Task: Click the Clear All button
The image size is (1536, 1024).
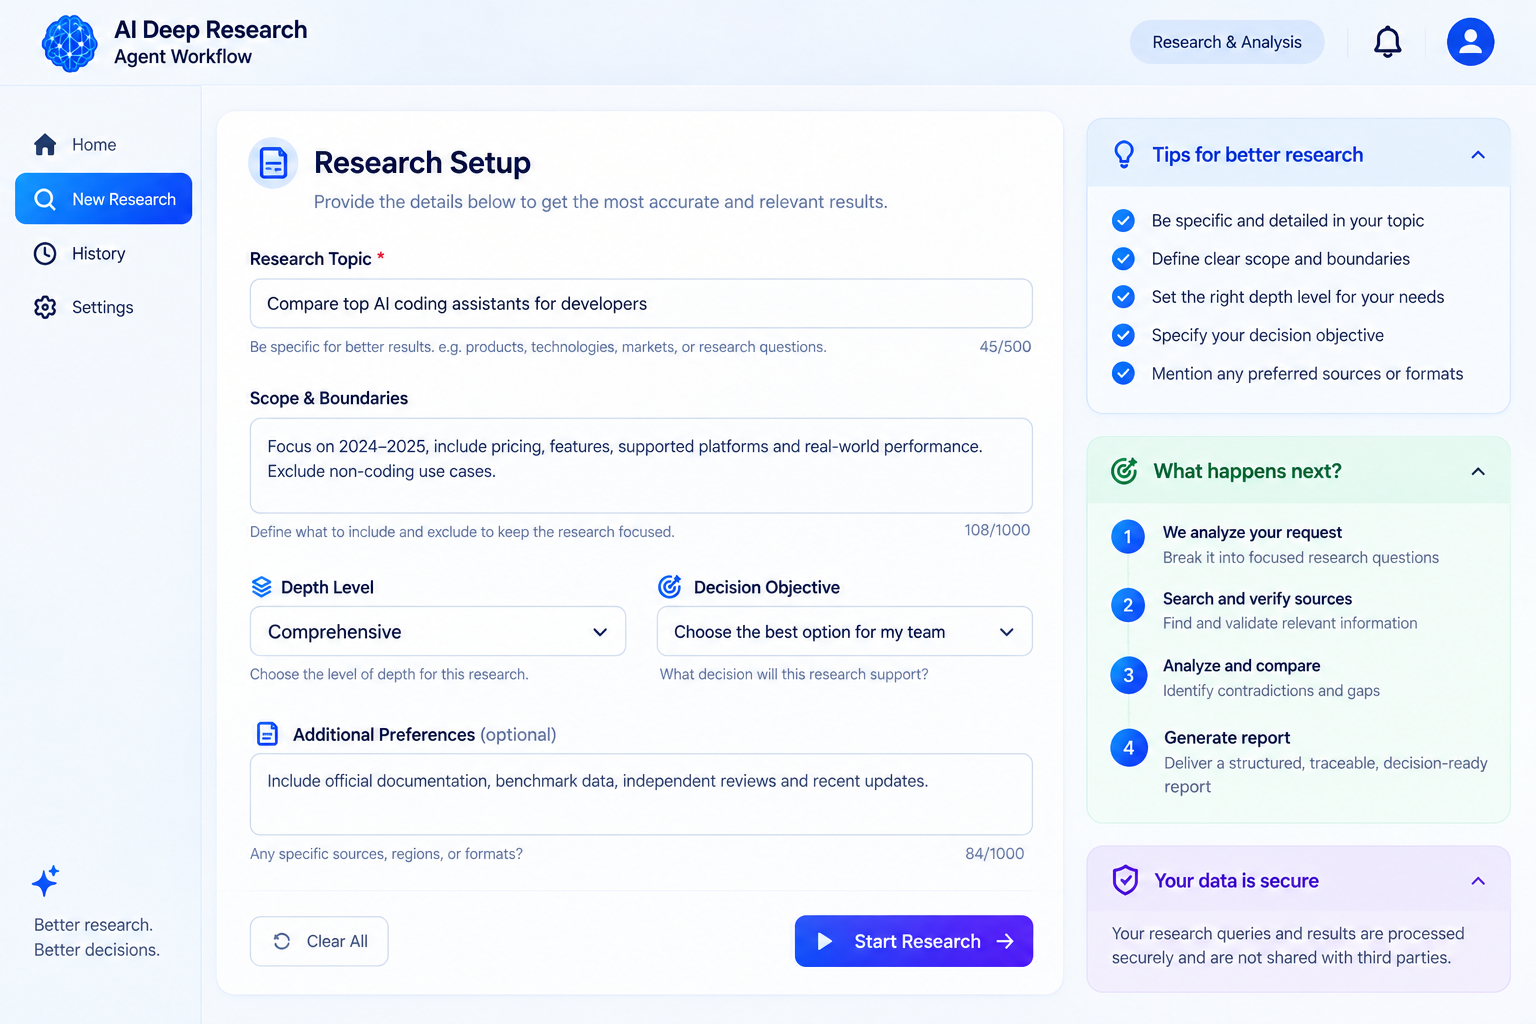Action: tap(319, 941)
